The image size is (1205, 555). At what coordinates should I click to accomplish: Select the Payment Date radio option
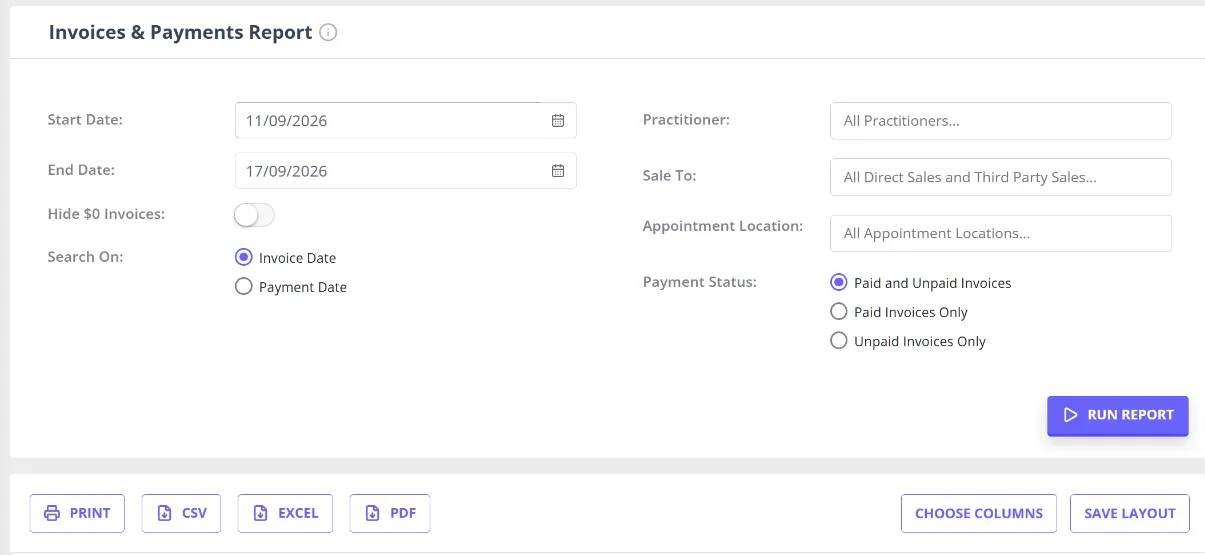point(243,286)
